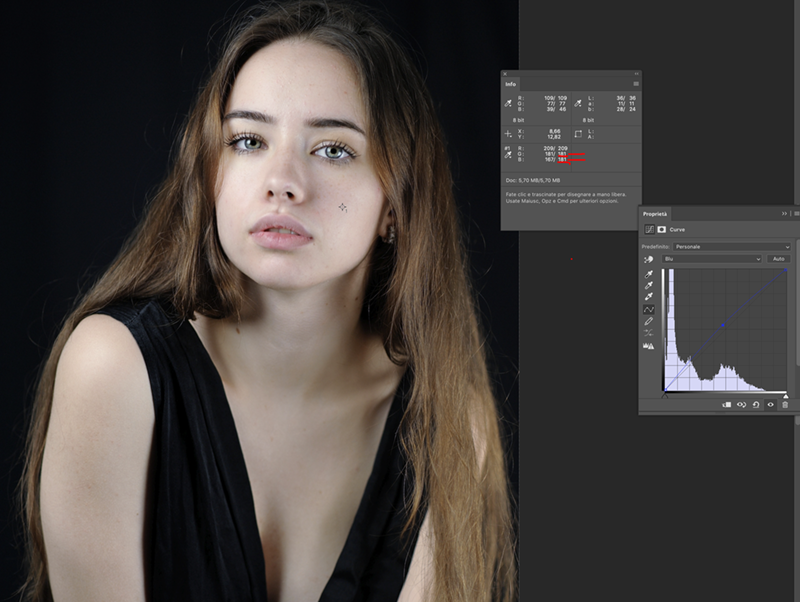This screenshot has height=602, width=800.
Task: Open the Blu channel dropdown
Action: pos(712,259)
